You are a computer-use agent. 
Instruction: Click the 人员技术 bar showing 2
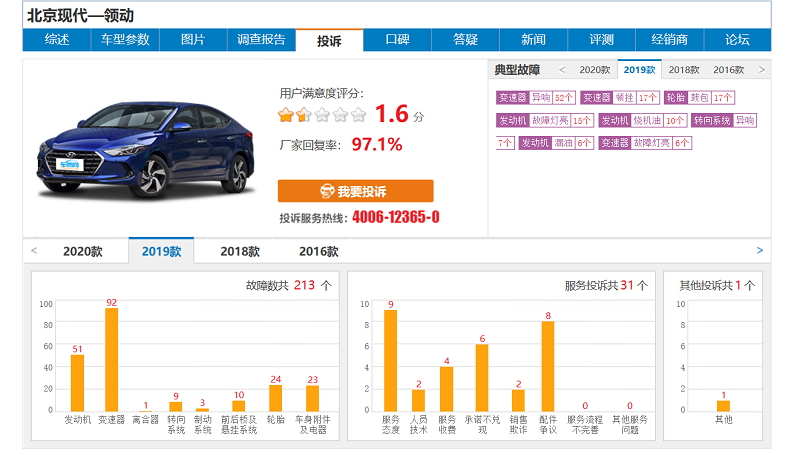click(418, 400)
